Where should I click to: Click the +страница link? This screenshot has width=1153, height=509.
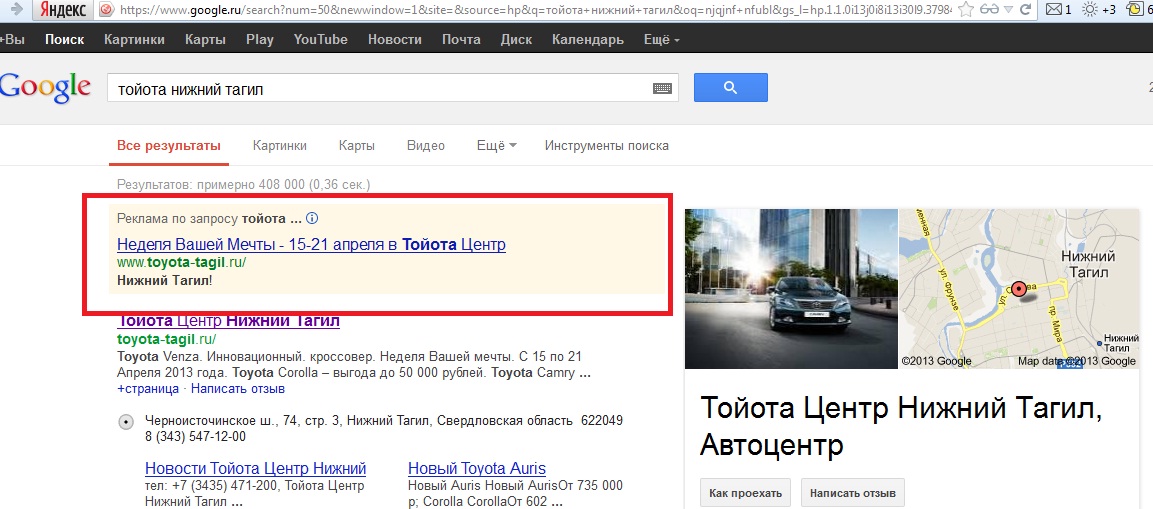click(148, 388)
